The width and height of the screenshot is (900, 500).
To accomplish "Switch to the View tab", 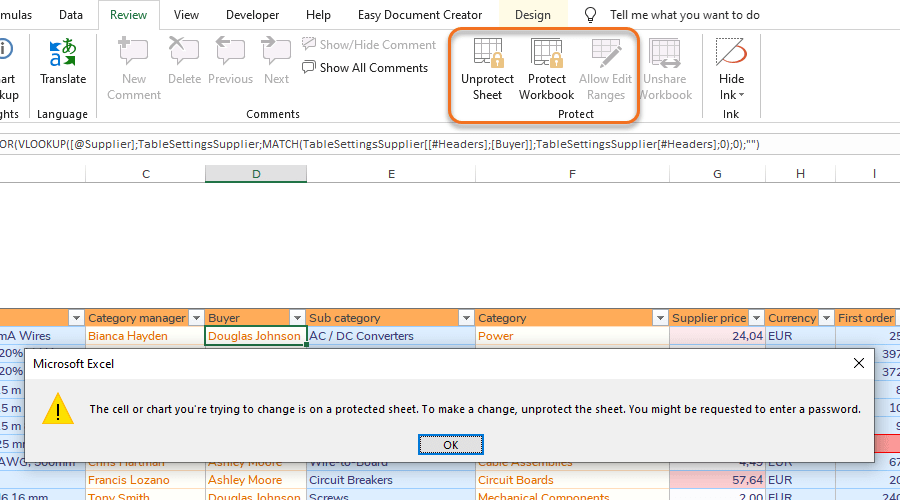I will pos(187,15).
